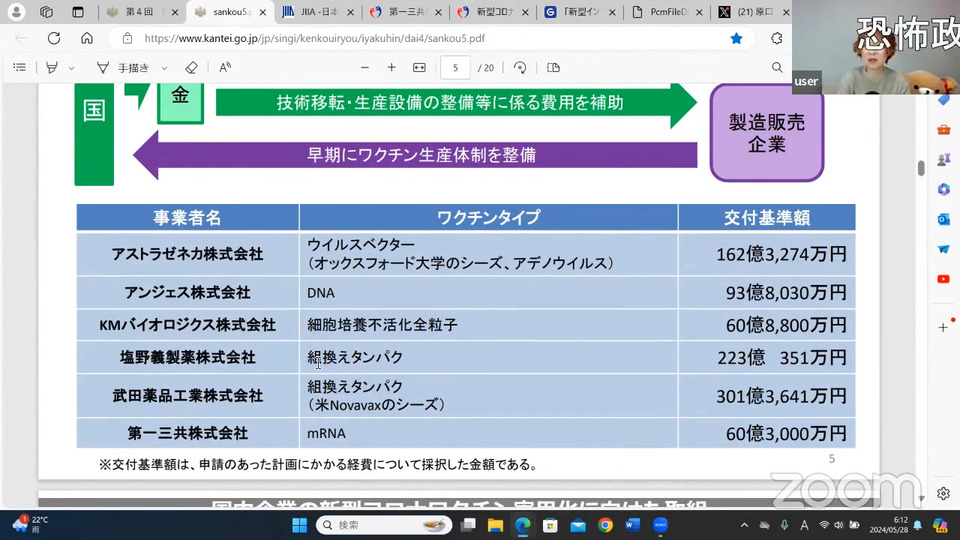
Task: Open Outlook in the Edge sidebar
Action: [943, 219]
